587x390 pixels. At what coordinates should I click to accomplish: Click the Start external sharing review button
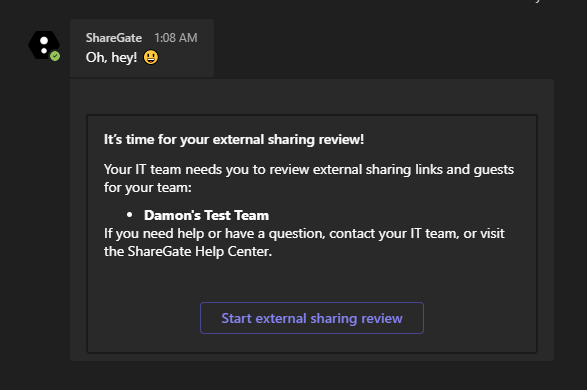click(312, 318)
